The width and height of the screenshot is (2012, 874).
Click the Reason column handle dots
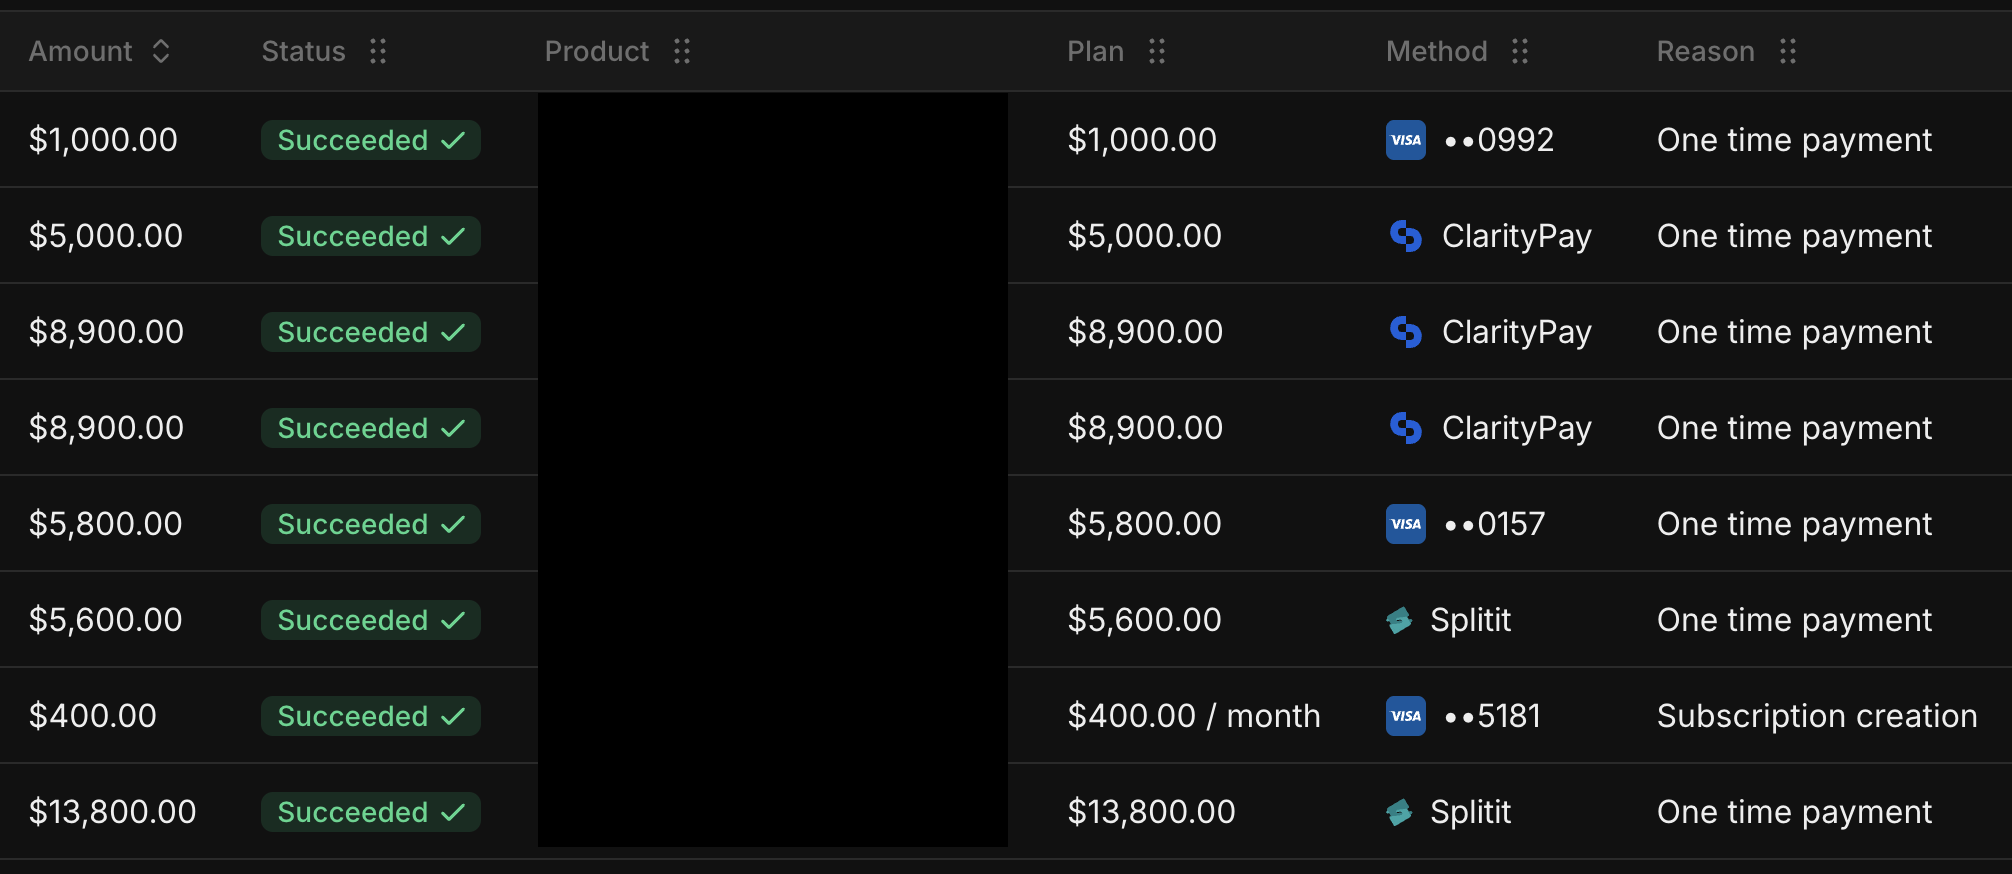pyautogui.click(x=1788, y=51)
